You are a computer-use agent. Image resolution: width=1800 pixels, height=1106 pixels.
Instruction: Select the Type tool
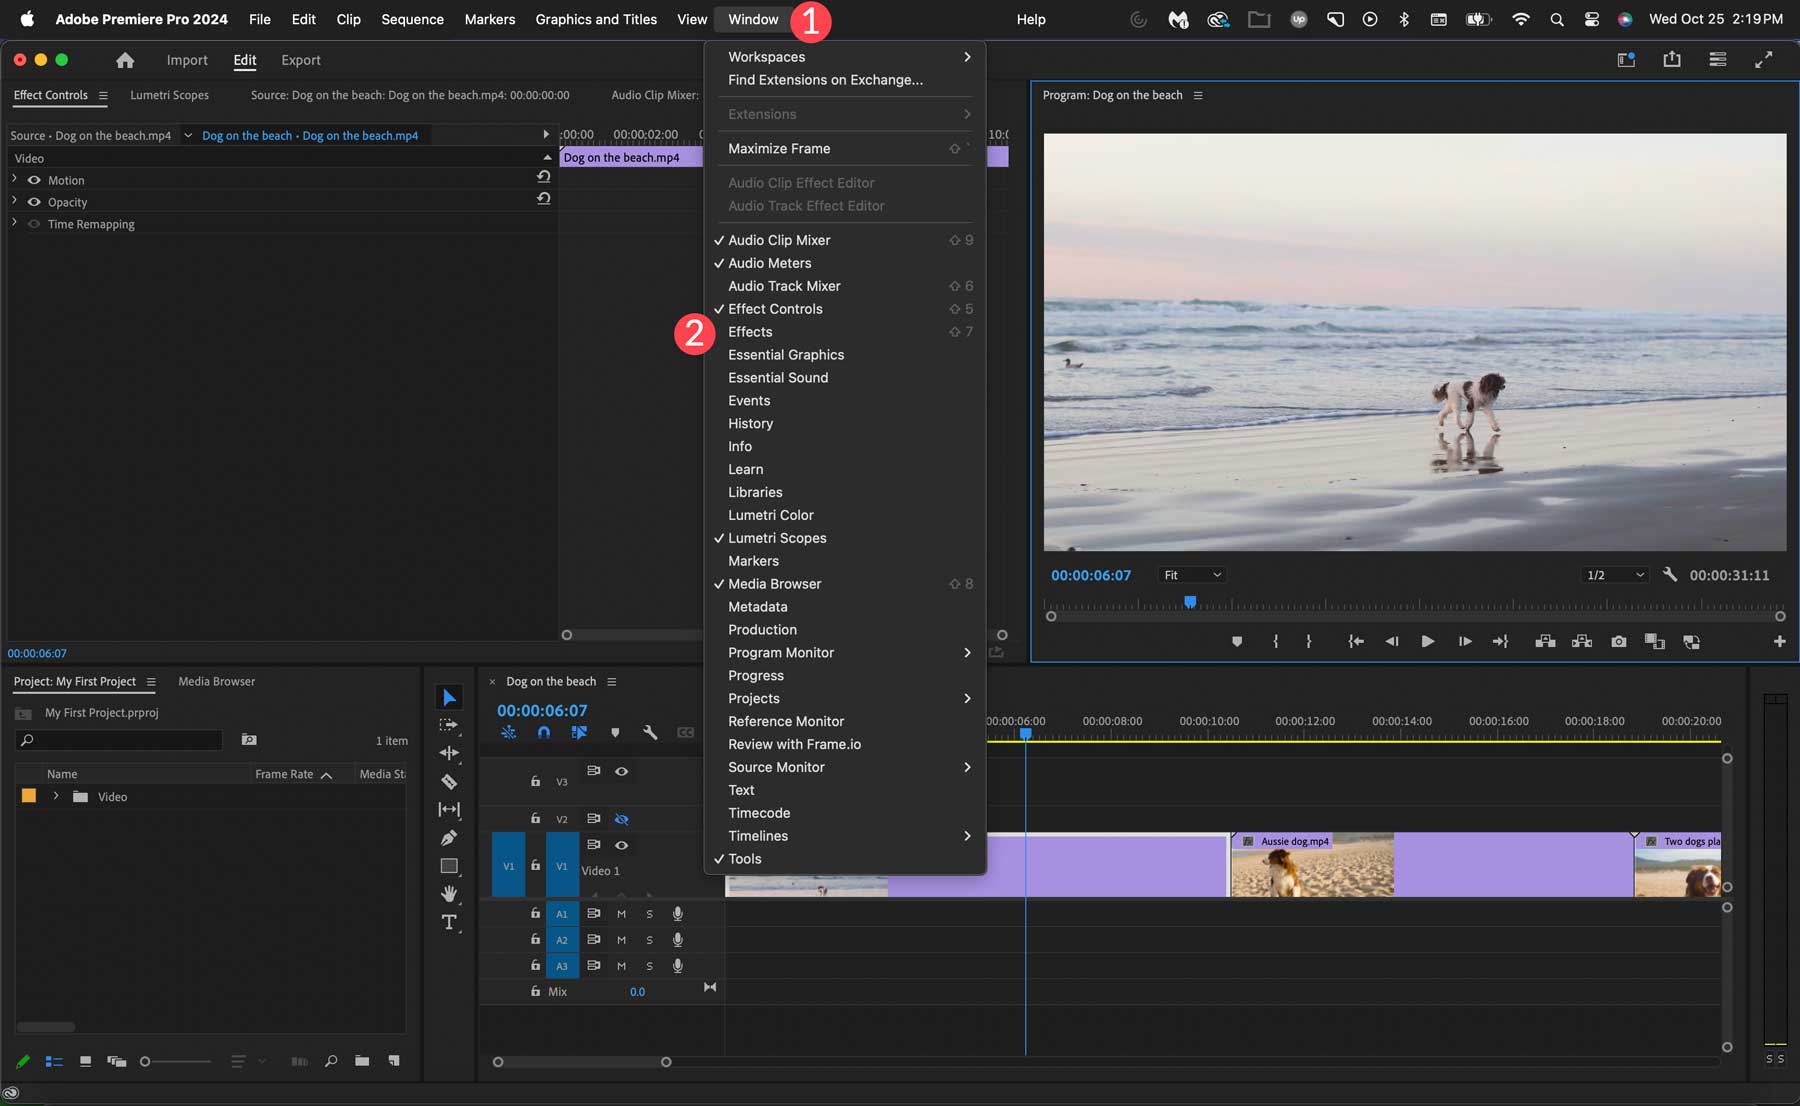[x=449, y=922]
